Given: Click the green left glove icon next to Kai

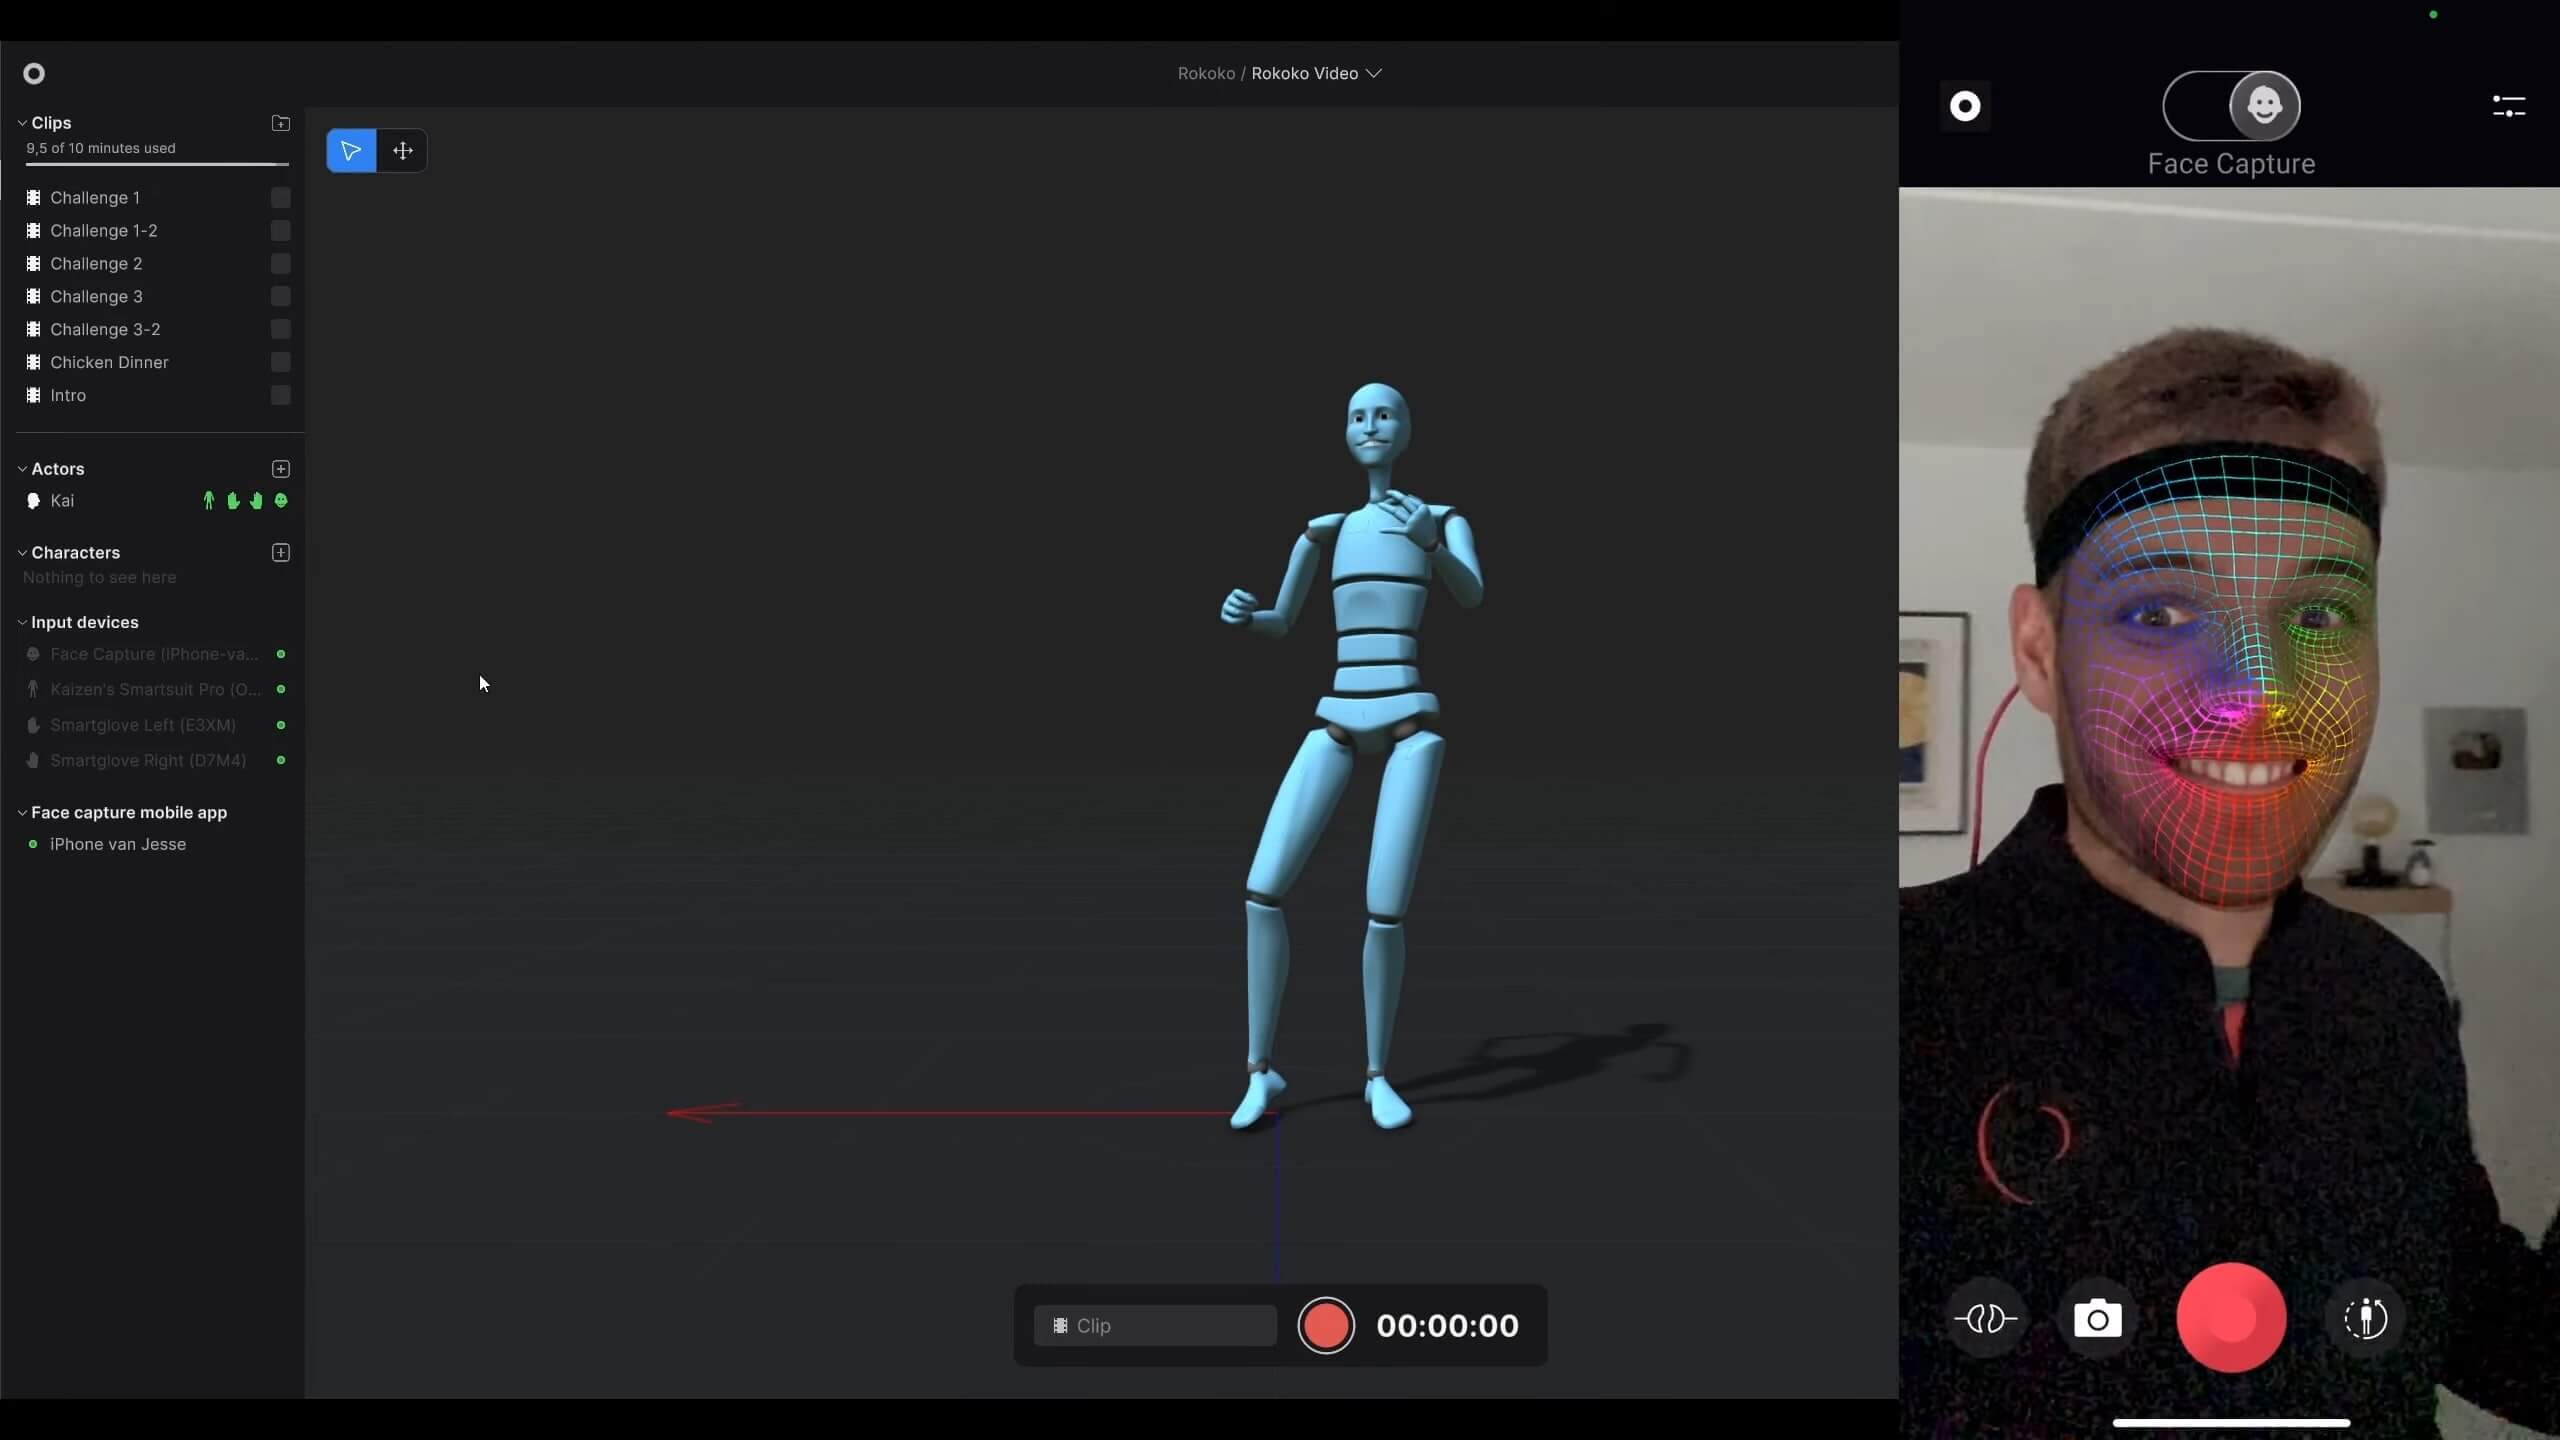Looking at the screenshot, I should [230, 501].
